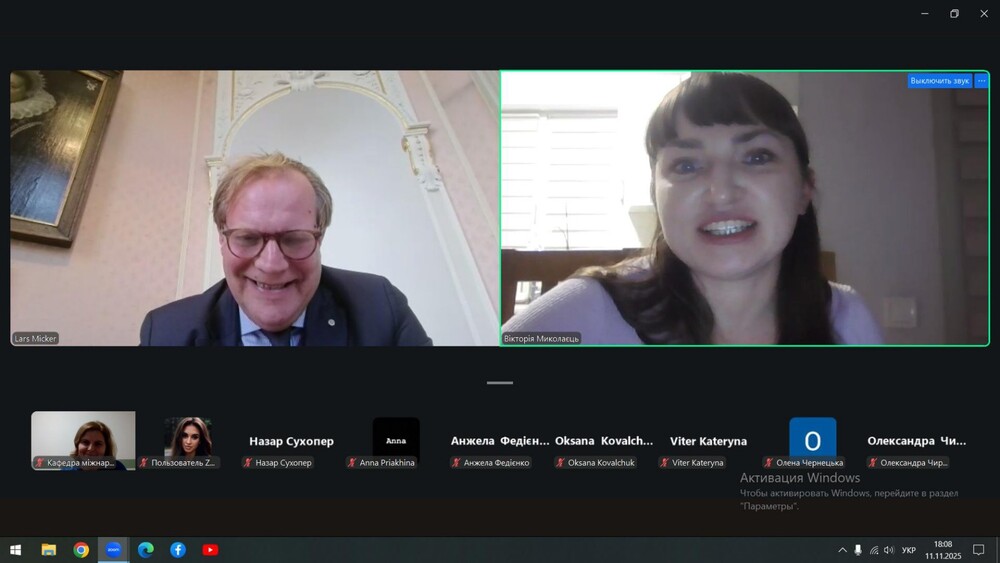Select Lars Micker's video tile
Image resolution: width=1000 pixels, height=563 pixels.
click(255, 208)
